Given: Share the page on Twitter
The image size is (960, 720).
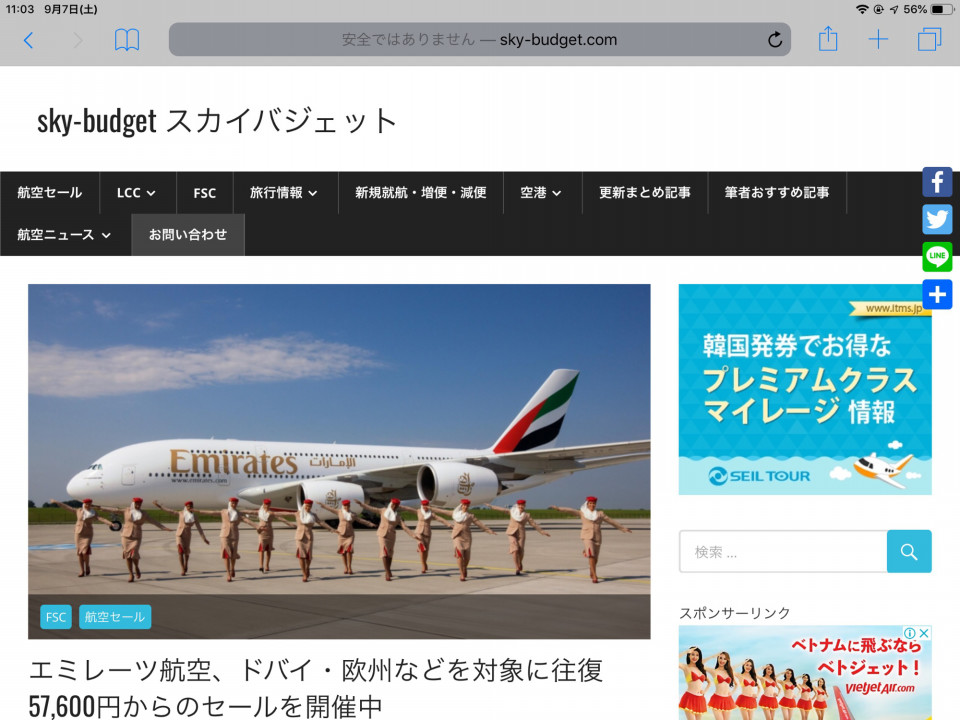Looking at the screenshot, I should pos(937,219).
